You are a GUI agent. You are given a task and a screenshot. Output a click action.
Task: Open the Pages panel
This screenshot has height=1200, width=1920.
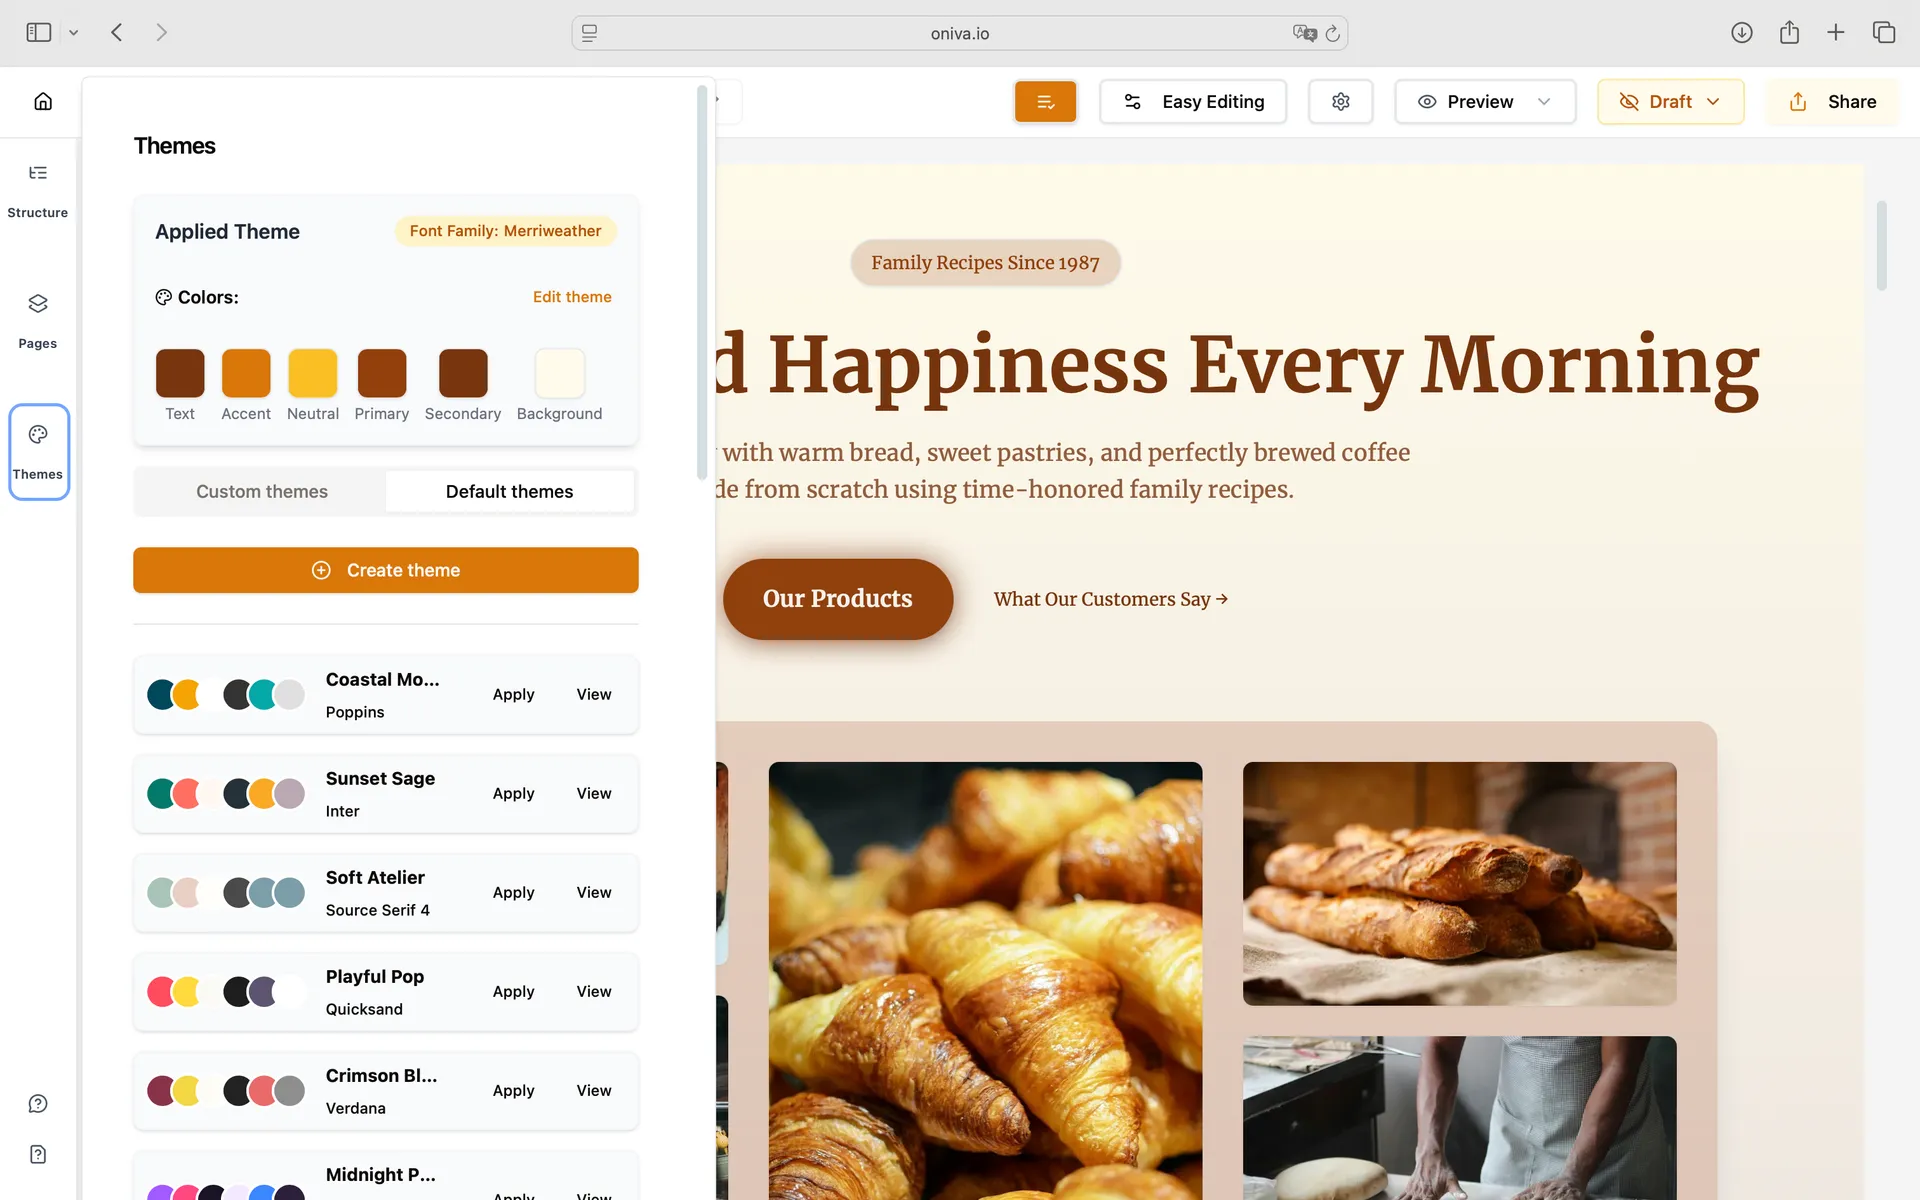(x=38, y=321)
